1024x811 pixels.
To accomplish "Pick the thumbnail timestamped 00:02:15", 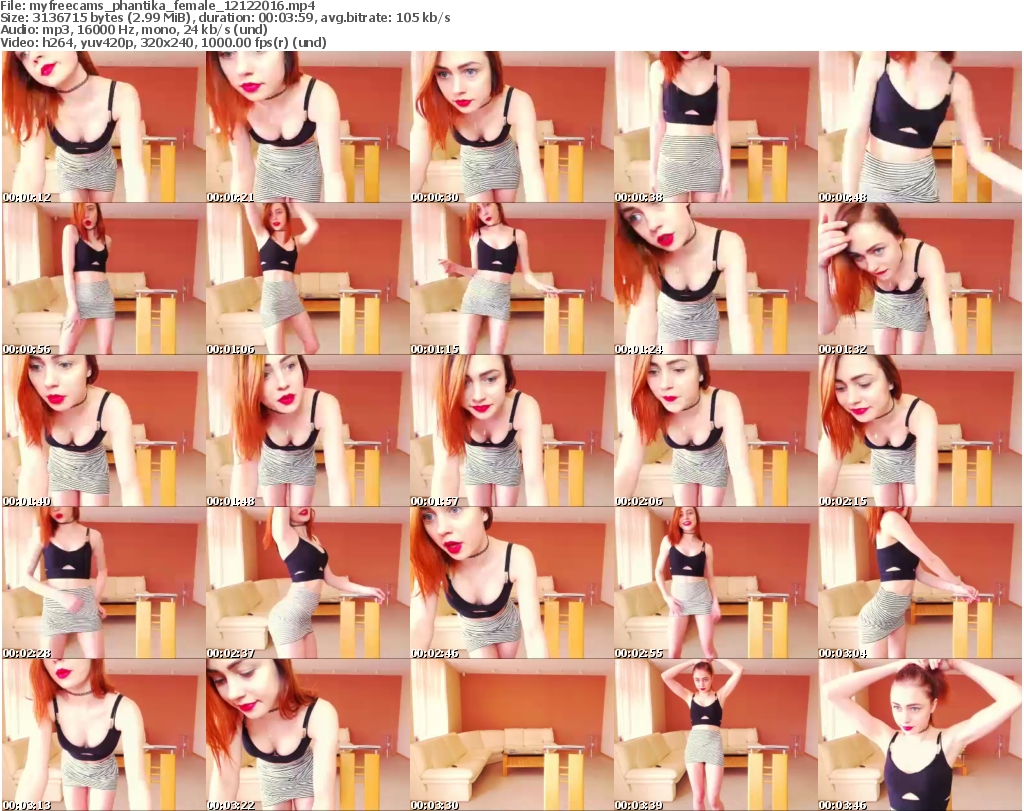I will [920, 431].
